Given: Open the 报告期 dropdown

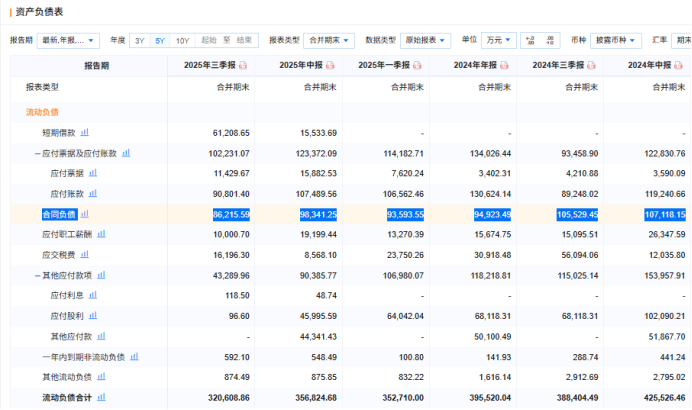Looking at the screenshot, I should tap(68, 40).
